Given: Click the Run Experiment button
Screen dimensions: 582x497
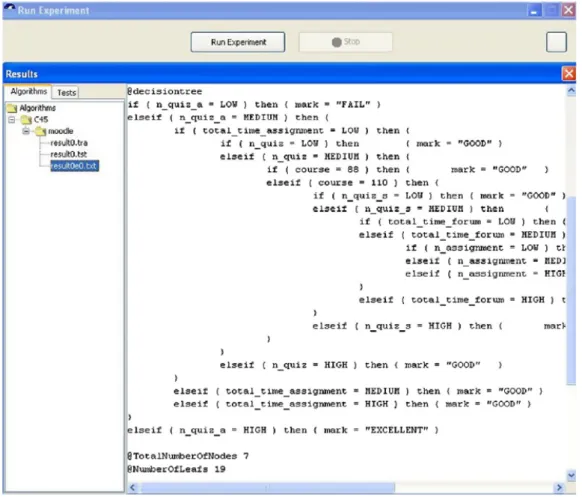Looking at the screenshot, I should click(x=238, y=42).
